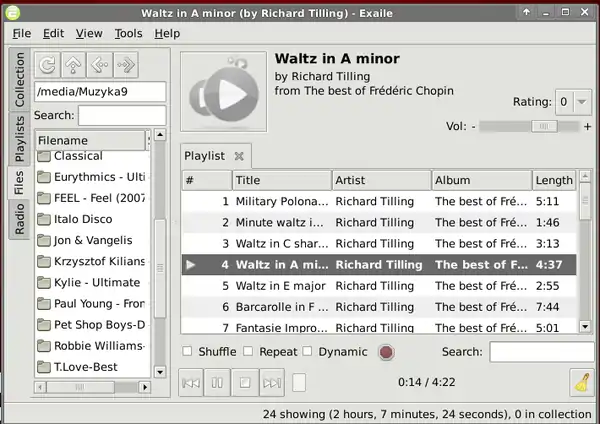Skip to the next track

click(272, 382)
